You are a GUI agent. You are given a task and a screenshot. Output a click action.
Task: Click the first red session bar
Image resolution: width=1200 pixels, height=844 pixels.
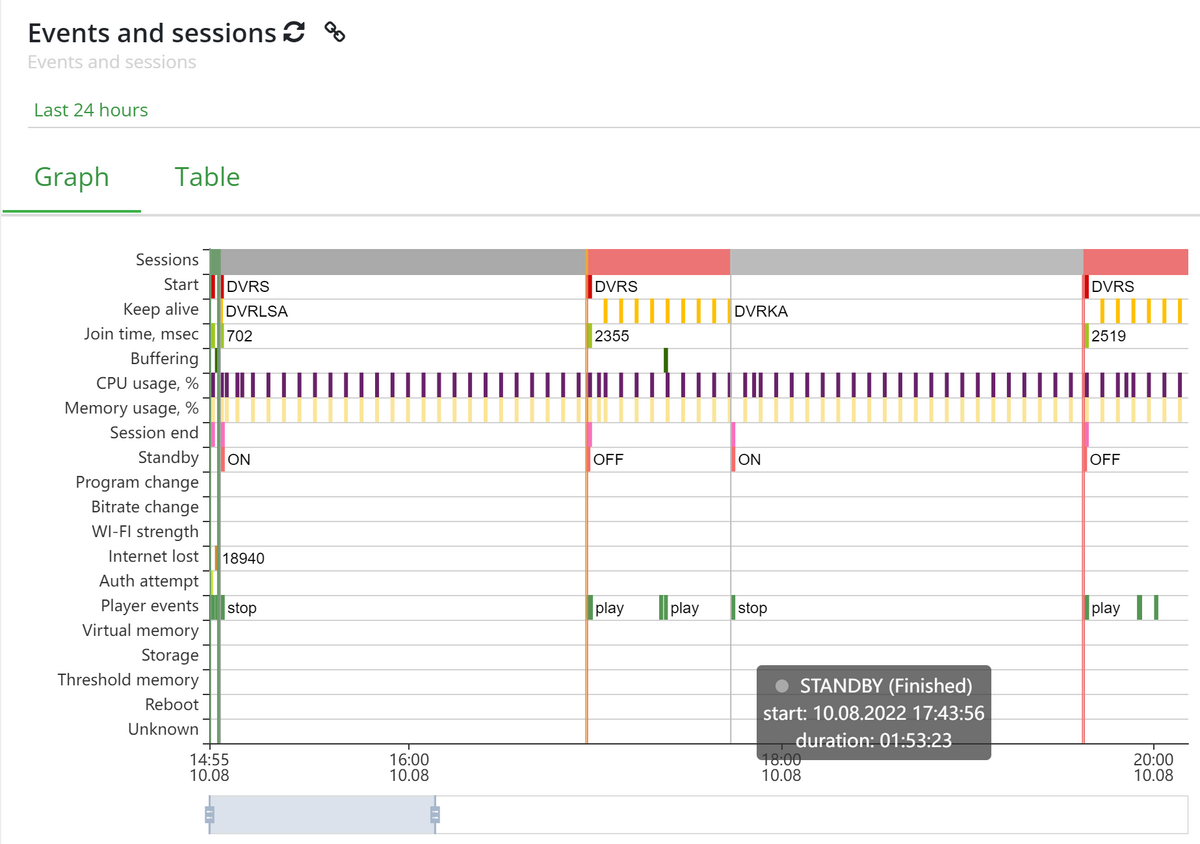click(x=658, y=262)
